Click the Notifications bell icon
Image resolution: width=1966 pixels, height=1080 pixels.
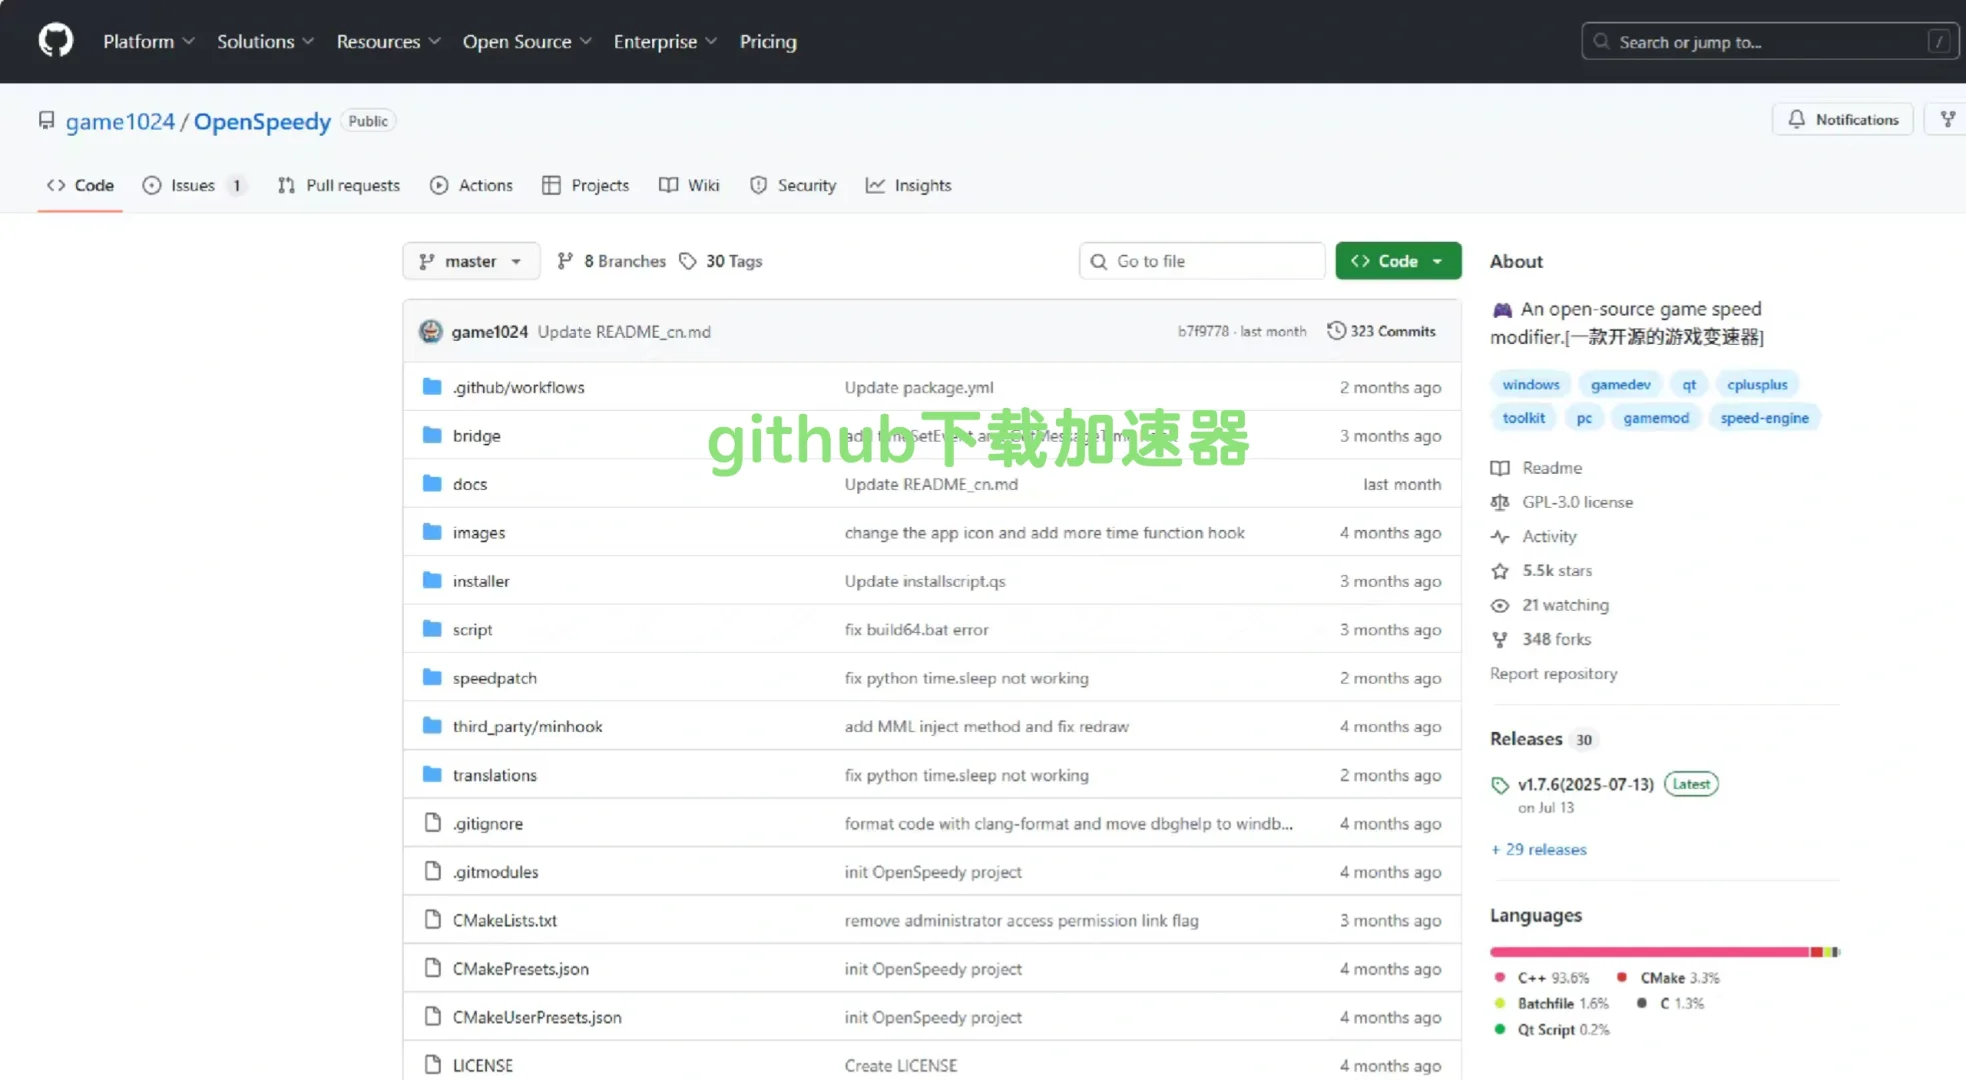tap(1796, 118)
